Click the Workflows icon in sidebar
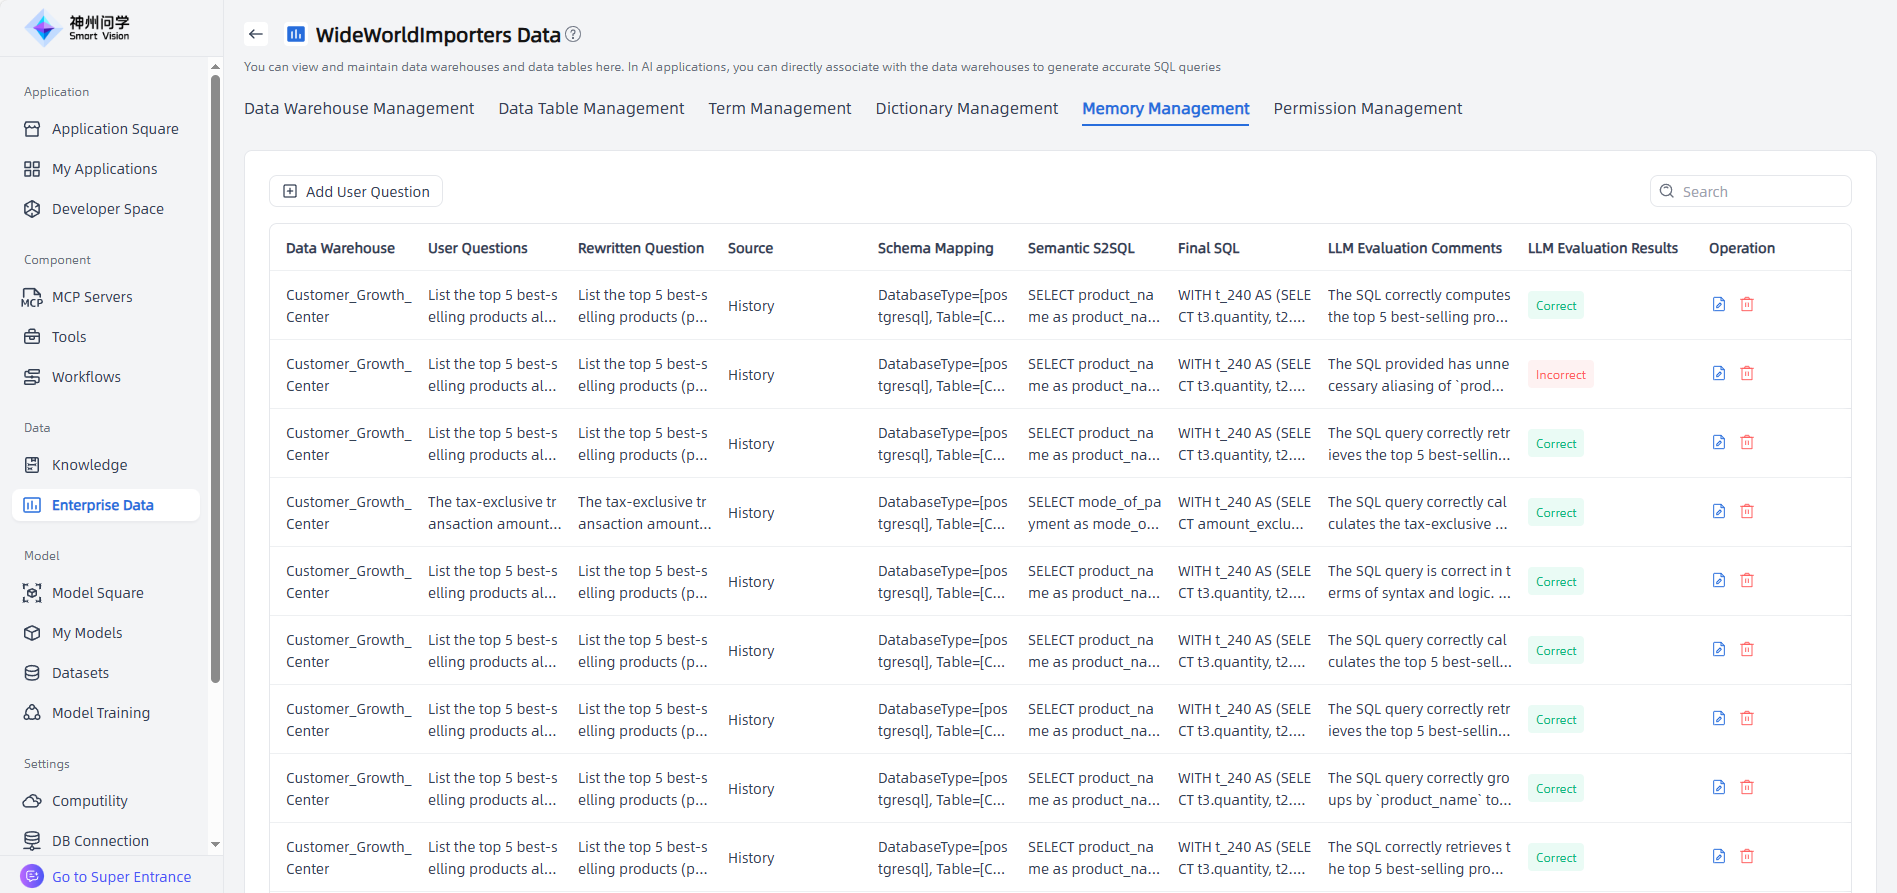The image size is (1897, 893). coord(32,377)
